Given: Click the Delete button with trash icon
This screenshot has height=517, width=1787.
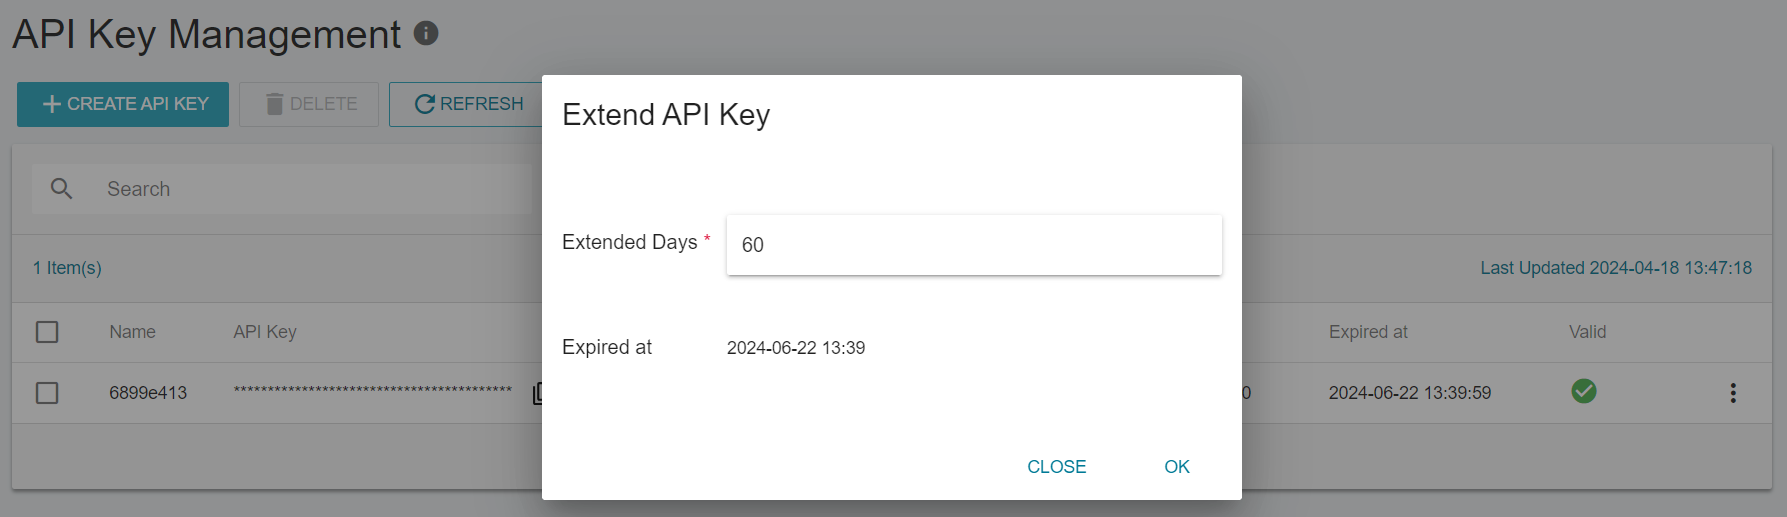Looking at the screenshot, I should tap(309, 104).
